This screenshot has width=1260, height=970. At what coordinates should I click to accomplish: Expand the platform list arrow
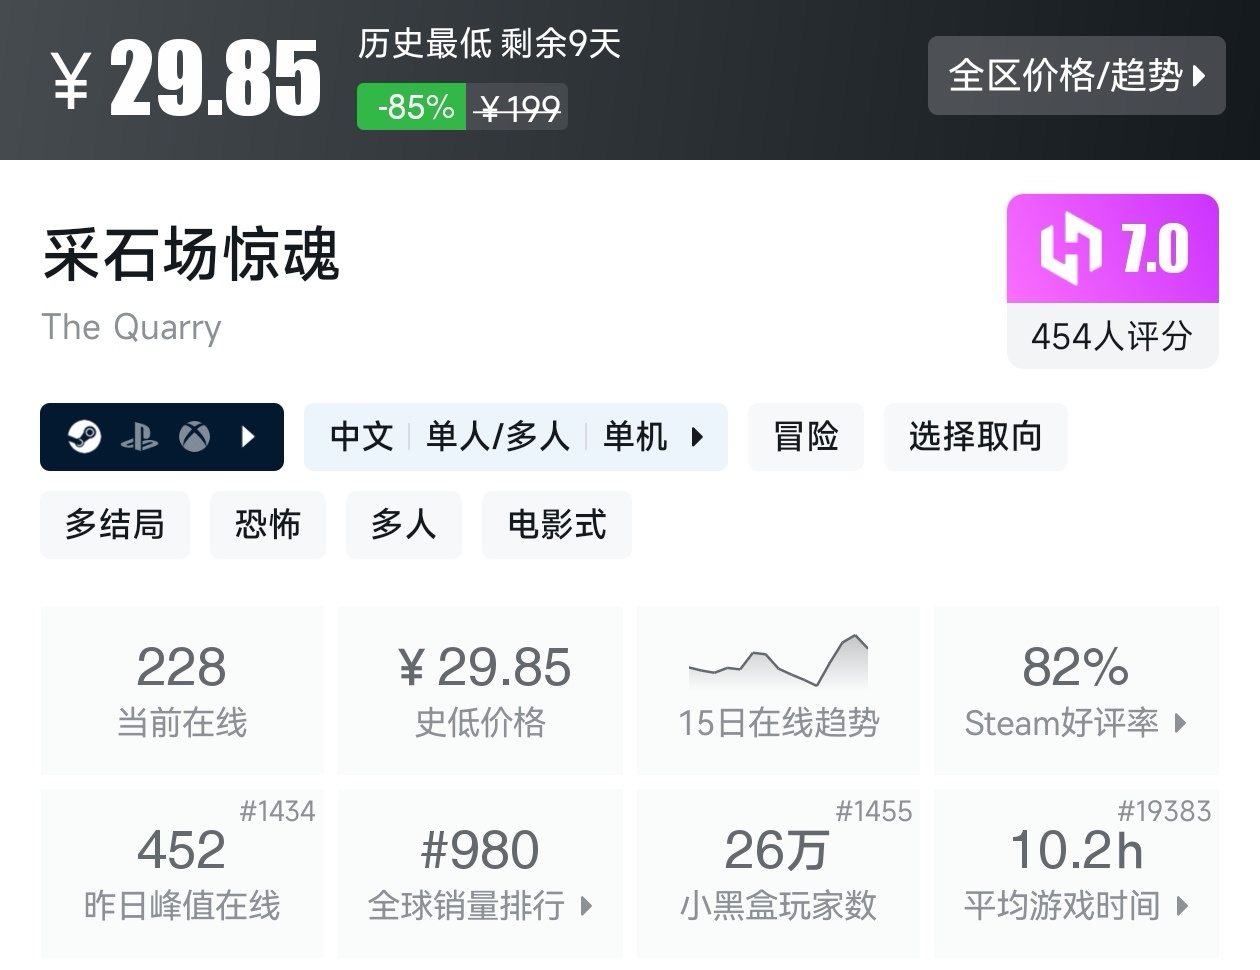[248, 436]
